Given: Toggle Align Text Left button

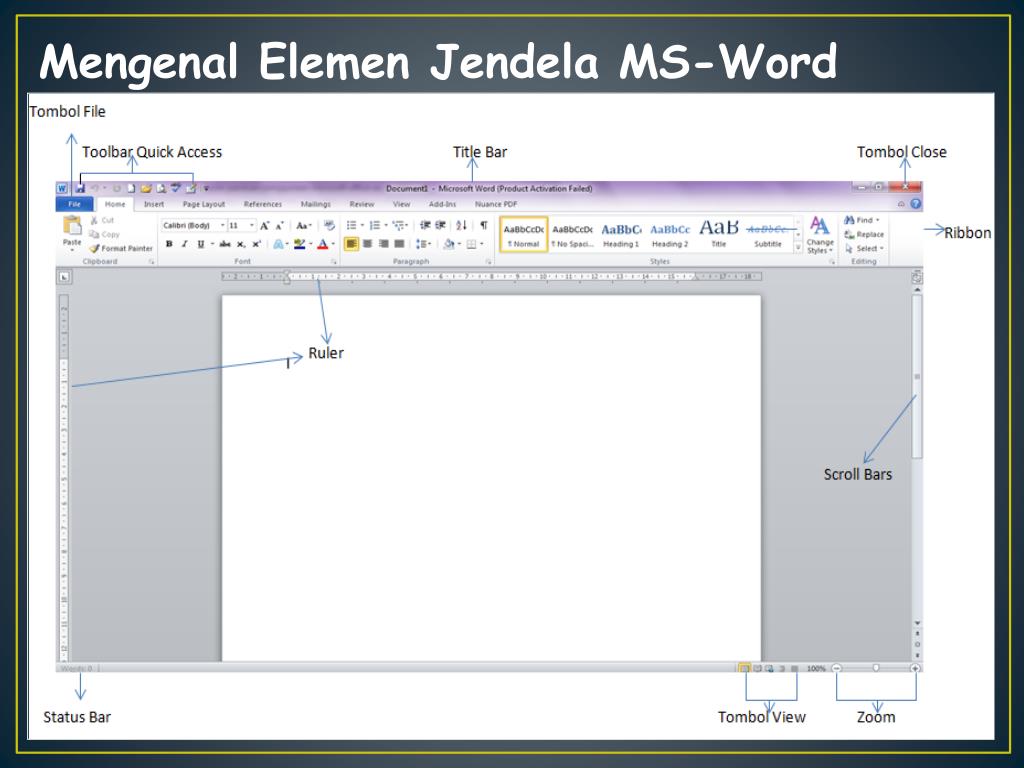Looking at the screenshot, I should (351, 244).
